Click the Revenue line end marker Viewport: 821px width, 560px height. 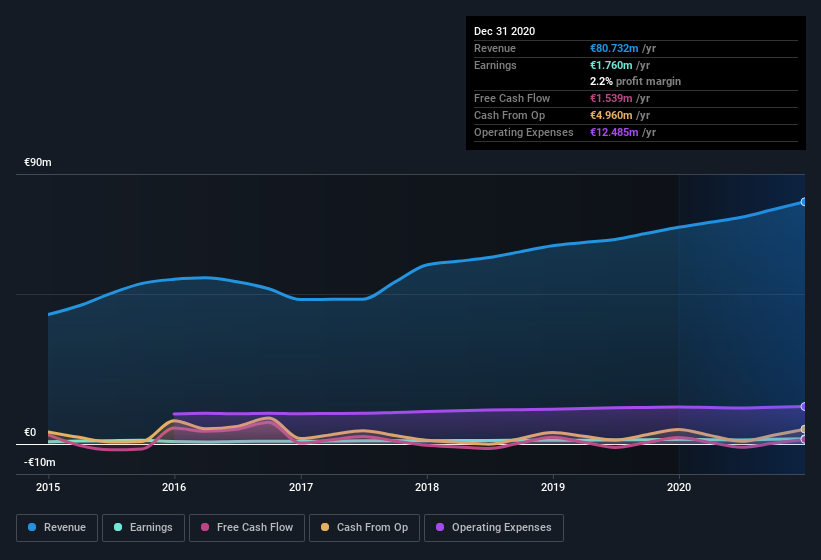tap(804, 202)
